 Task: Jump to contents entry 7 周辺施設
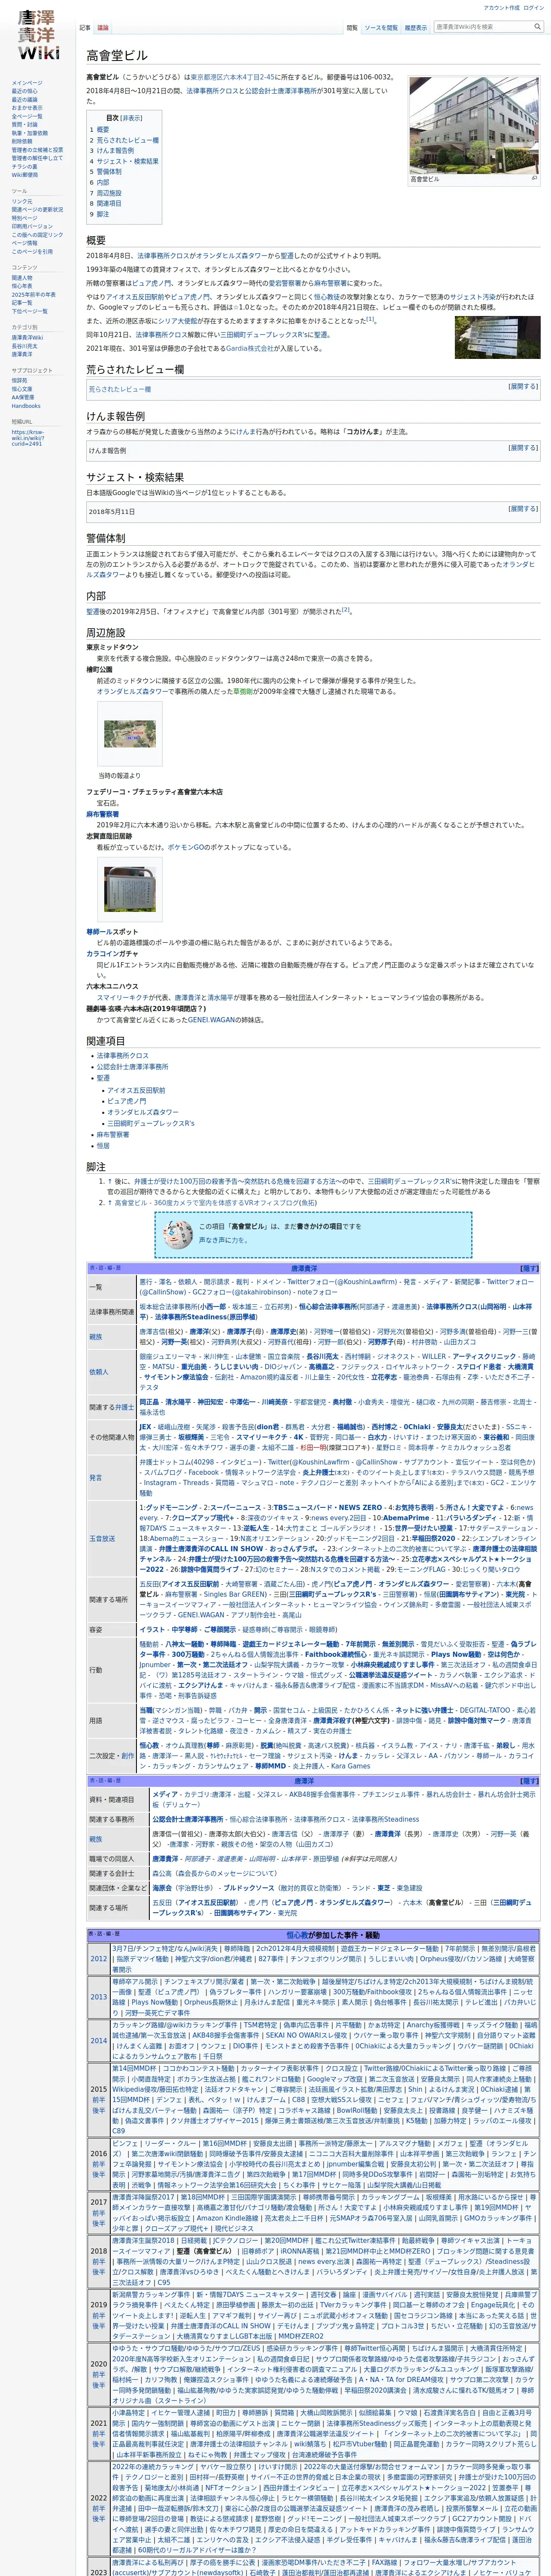(x=106, y=193)
